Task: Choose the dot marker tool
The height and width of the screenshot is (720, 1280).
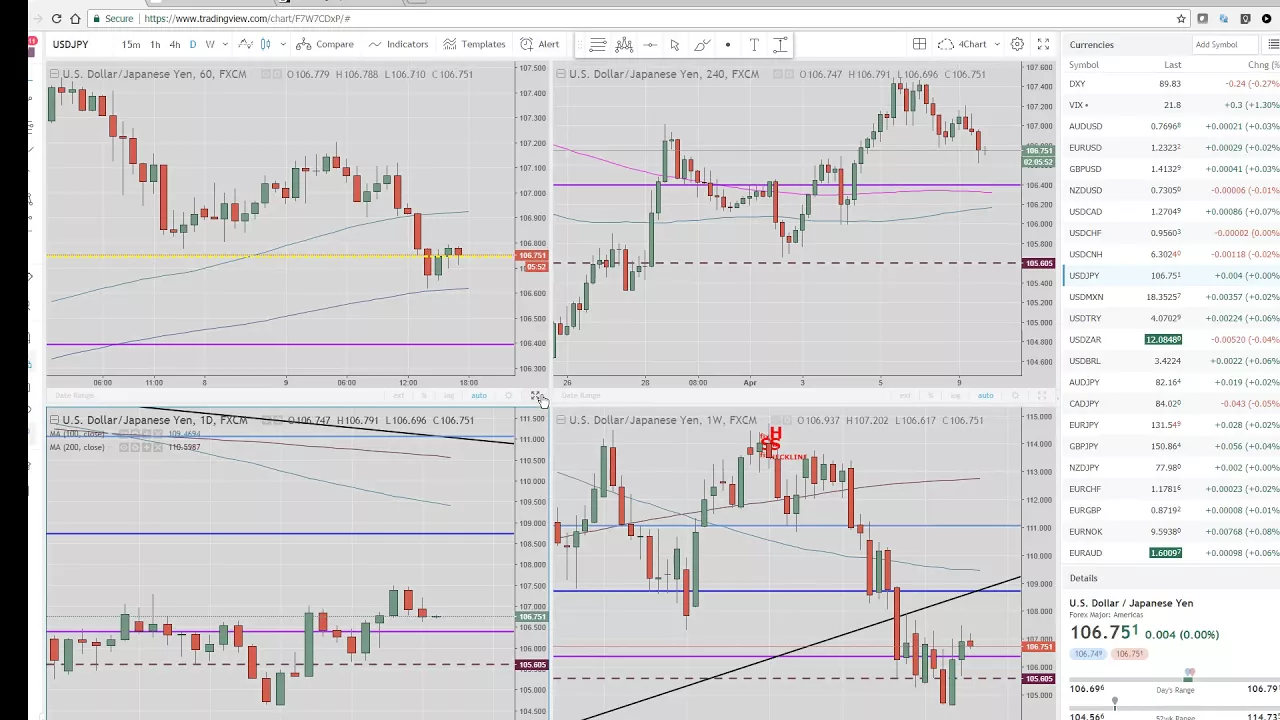Action: click(x=728, y=44)
